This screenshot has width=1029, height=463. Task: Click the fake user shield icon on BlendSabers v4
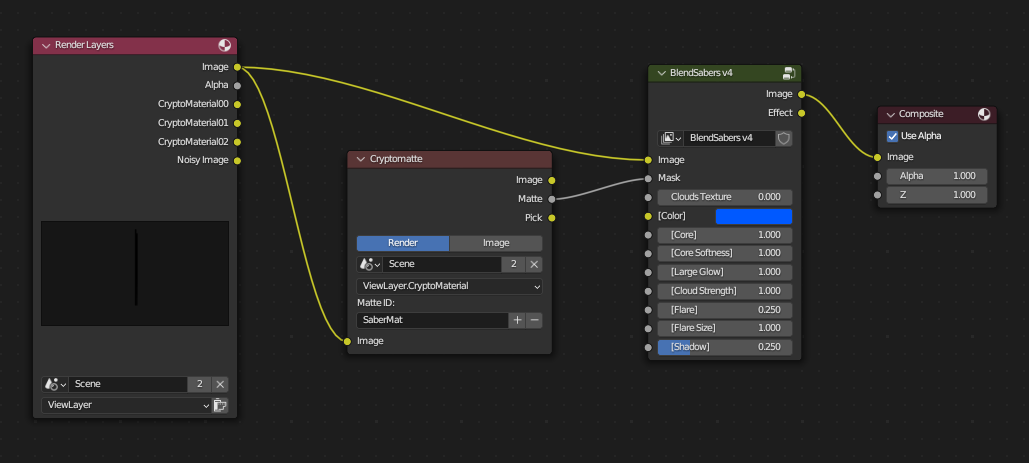[x=784, y=138]
